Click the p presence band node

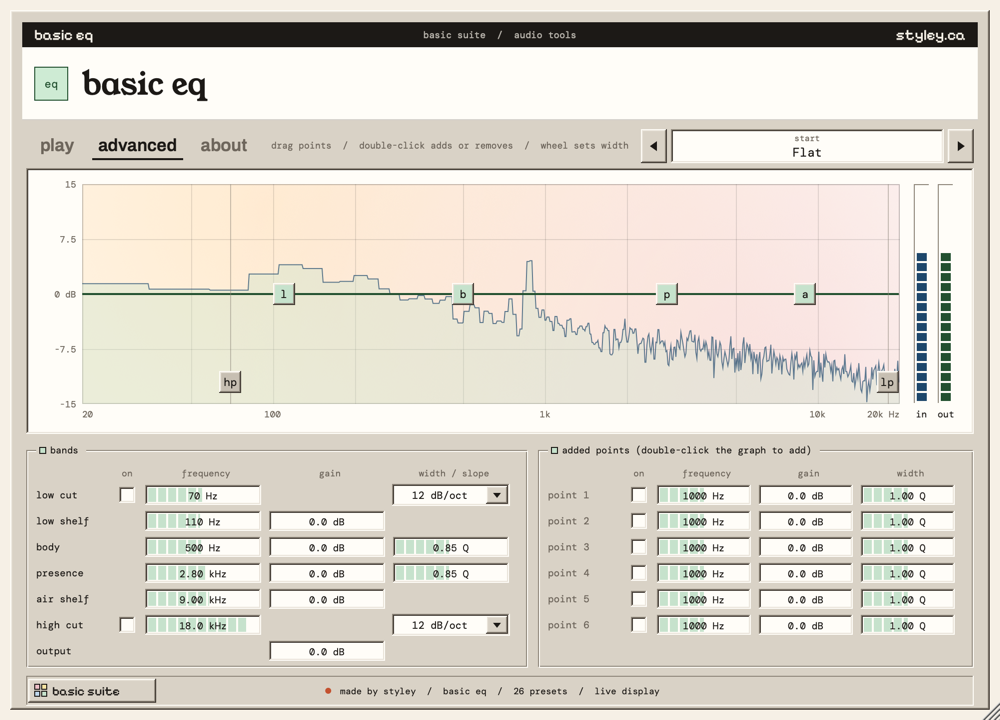(x=666, y=294)
